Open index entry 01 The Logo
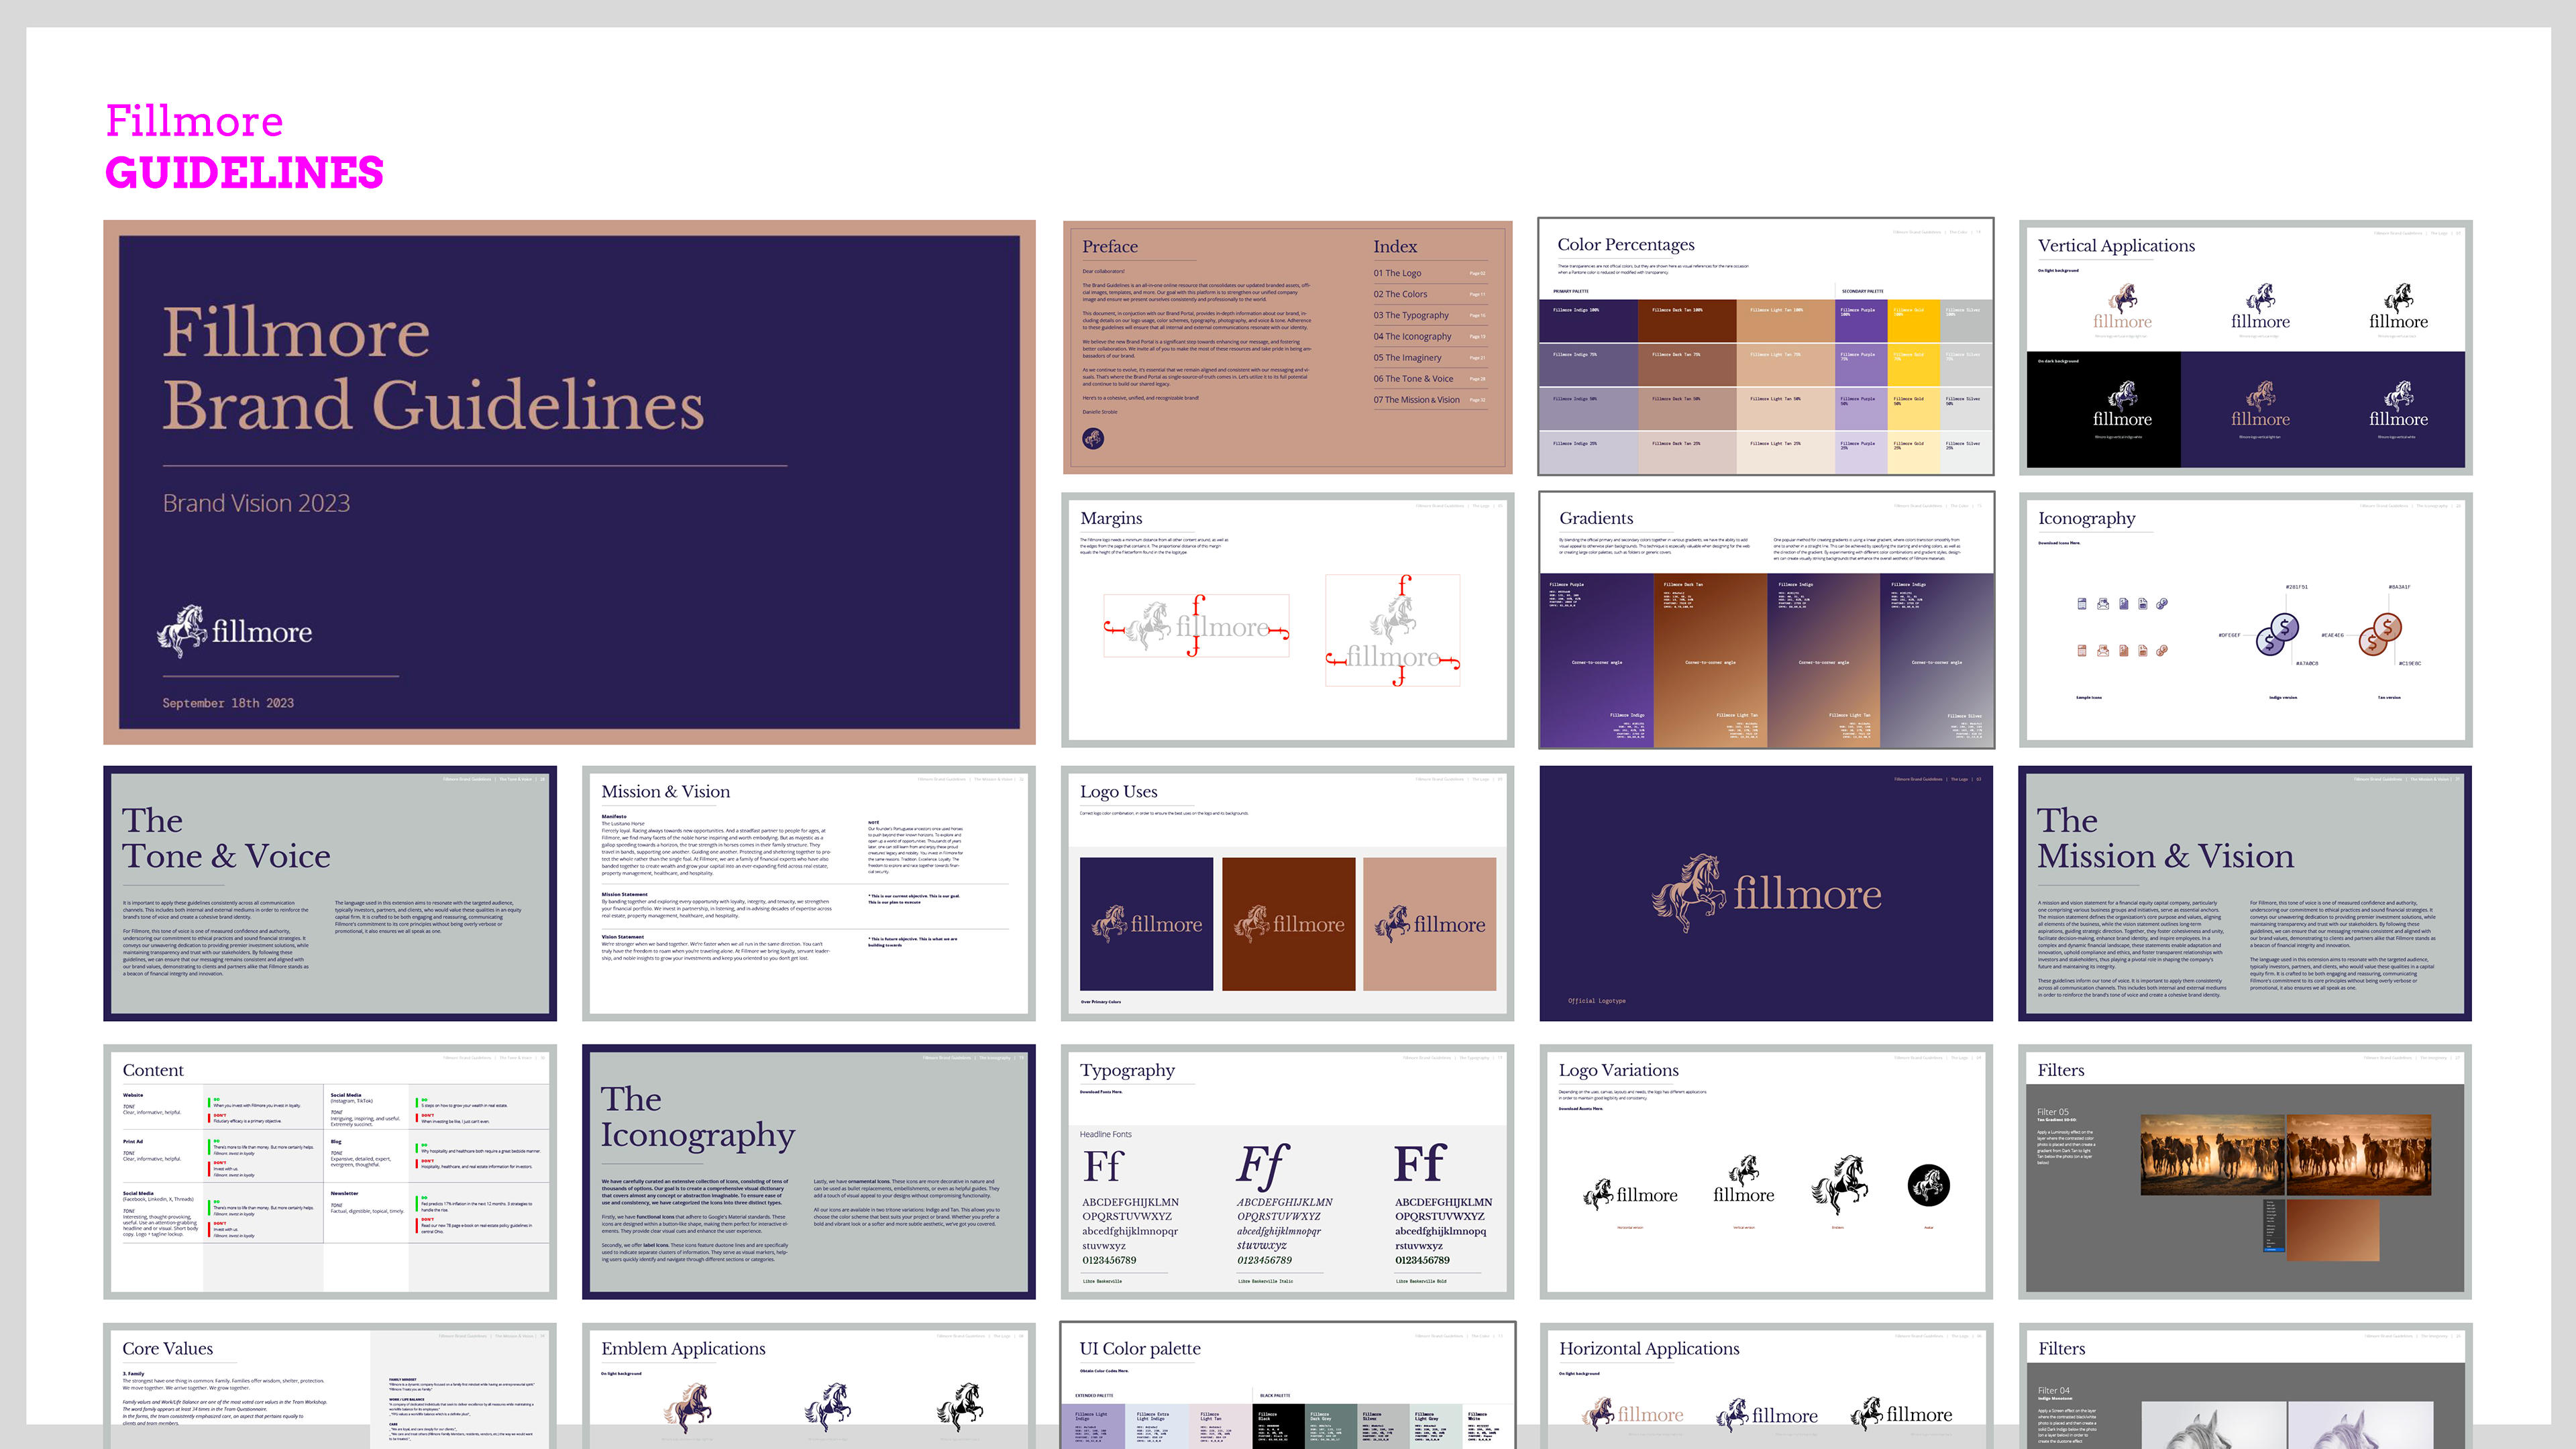This screenshot has width=2576, height=1449. click(x=1397, y=273)
